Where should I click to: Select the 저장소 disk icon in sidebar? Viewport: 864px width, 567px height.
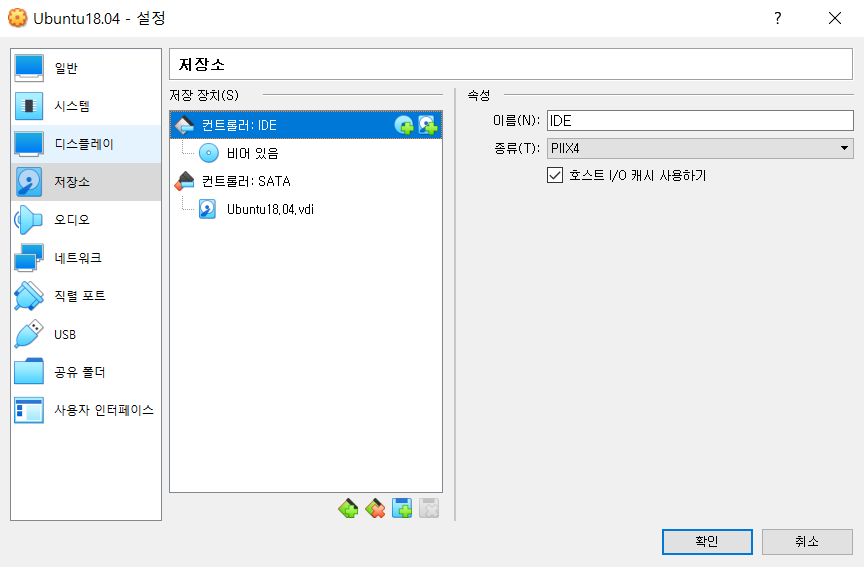pyautogui.click(x=29, y=182)
